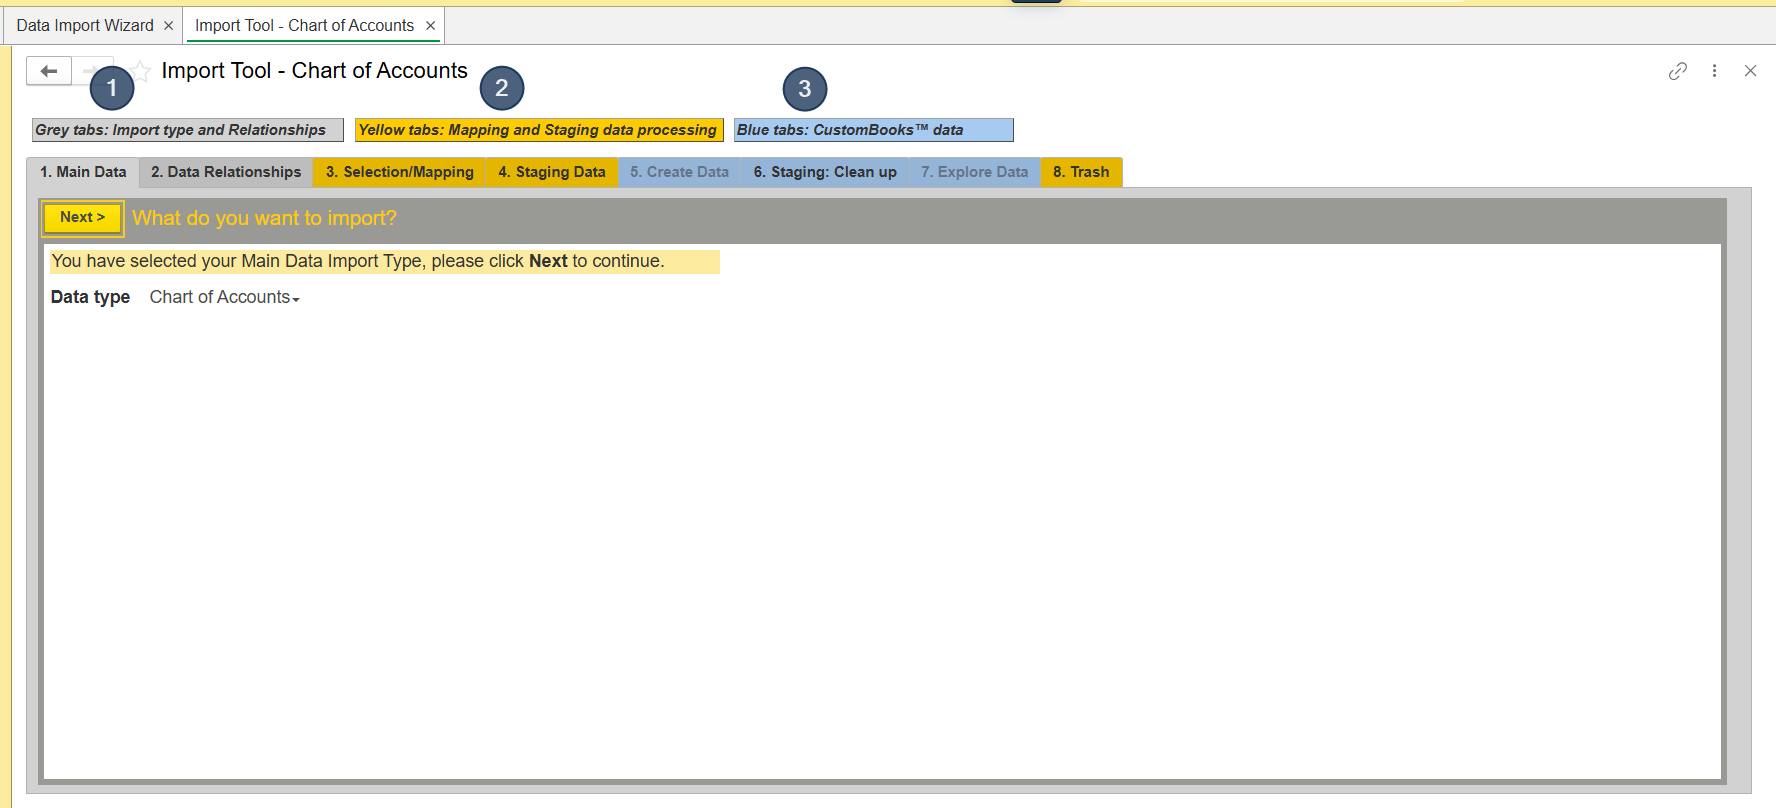Click the numbered circle 1 marker
1776x808 pixels.
click(x=112, y=88)
